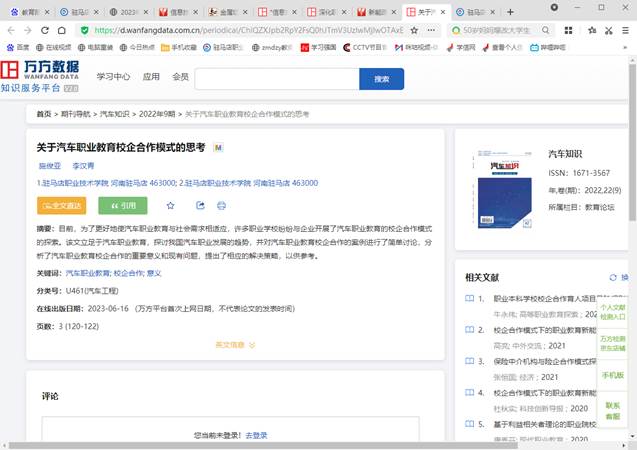
Task: Print the article using the printer icon
Action: coord(221,206)
